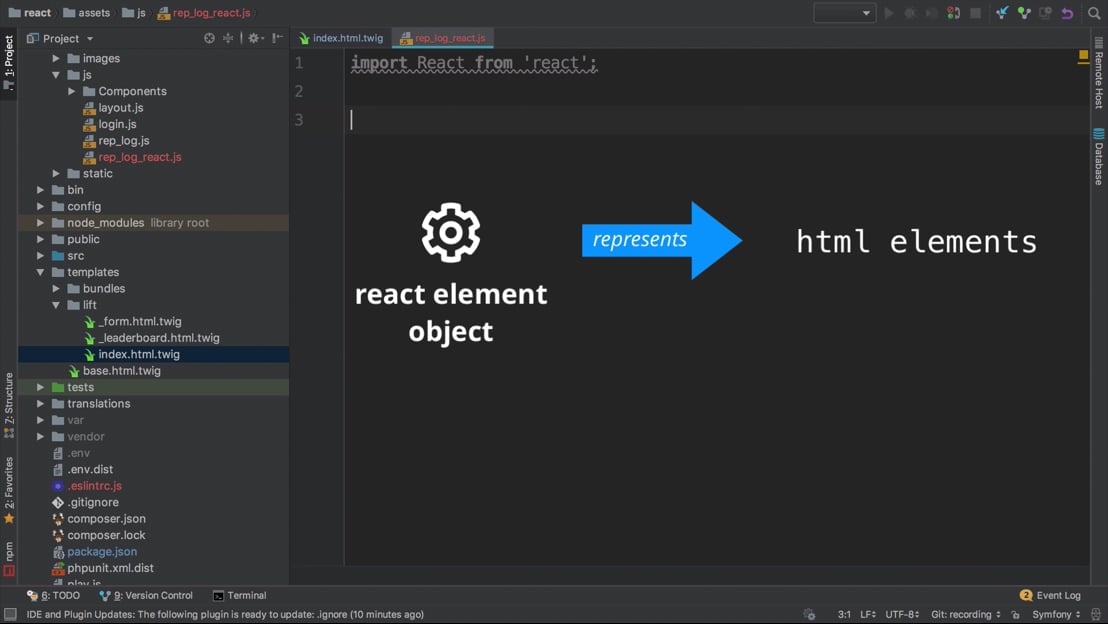This screenshot has width=1108, height=624.
Task: Collapse the templates folder
Action: (40, 272)
